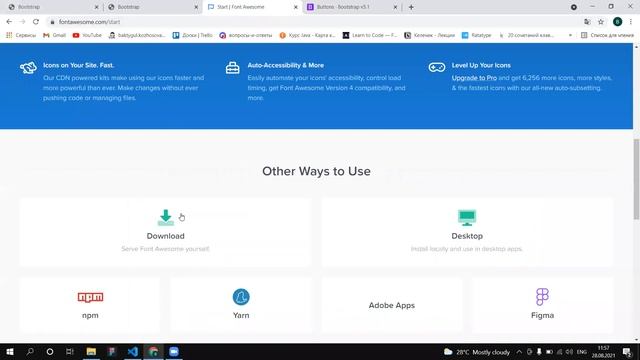This screenshot has height=360, width=640.
Task: Click the Other Ways to Use heading
Action: pyautogui.click(x=316, y=171)
